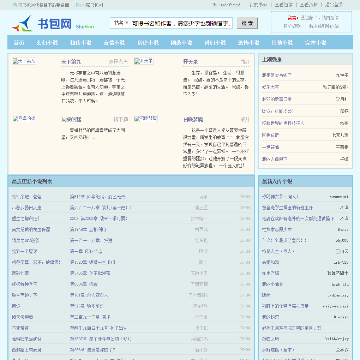Go to the first tab in the blue navigation bar

[x=19, y=42]
